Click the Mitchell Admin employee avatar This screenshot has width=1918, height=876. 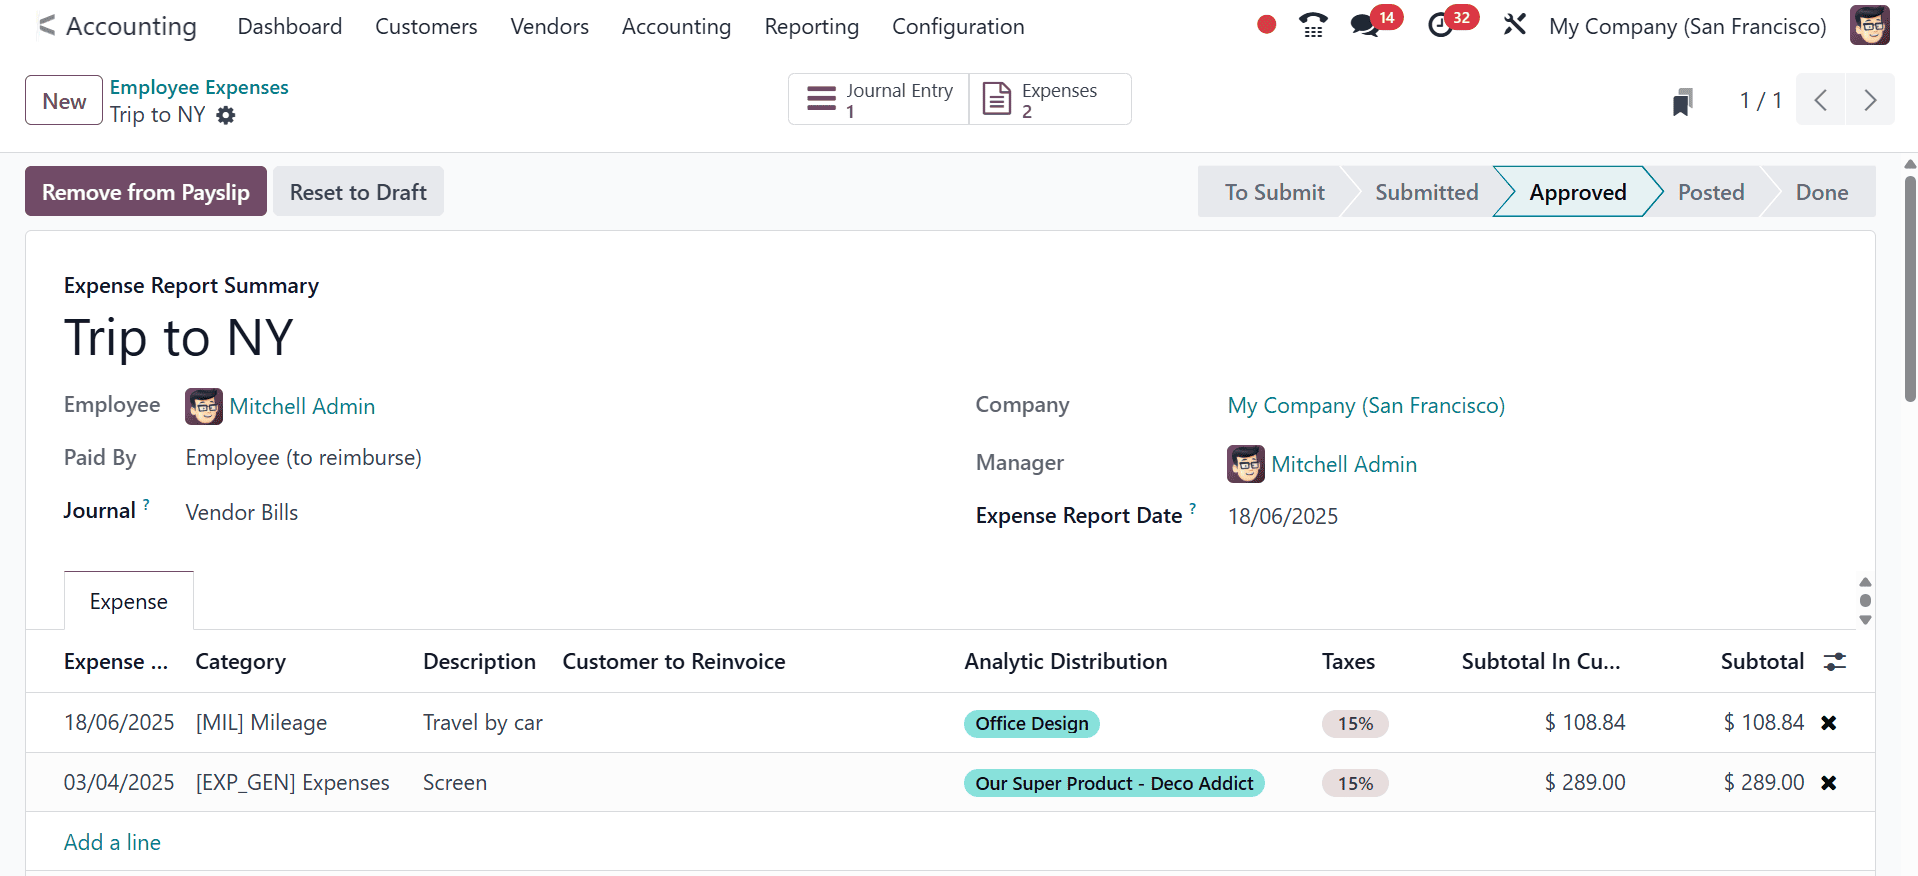coord(204,406)
